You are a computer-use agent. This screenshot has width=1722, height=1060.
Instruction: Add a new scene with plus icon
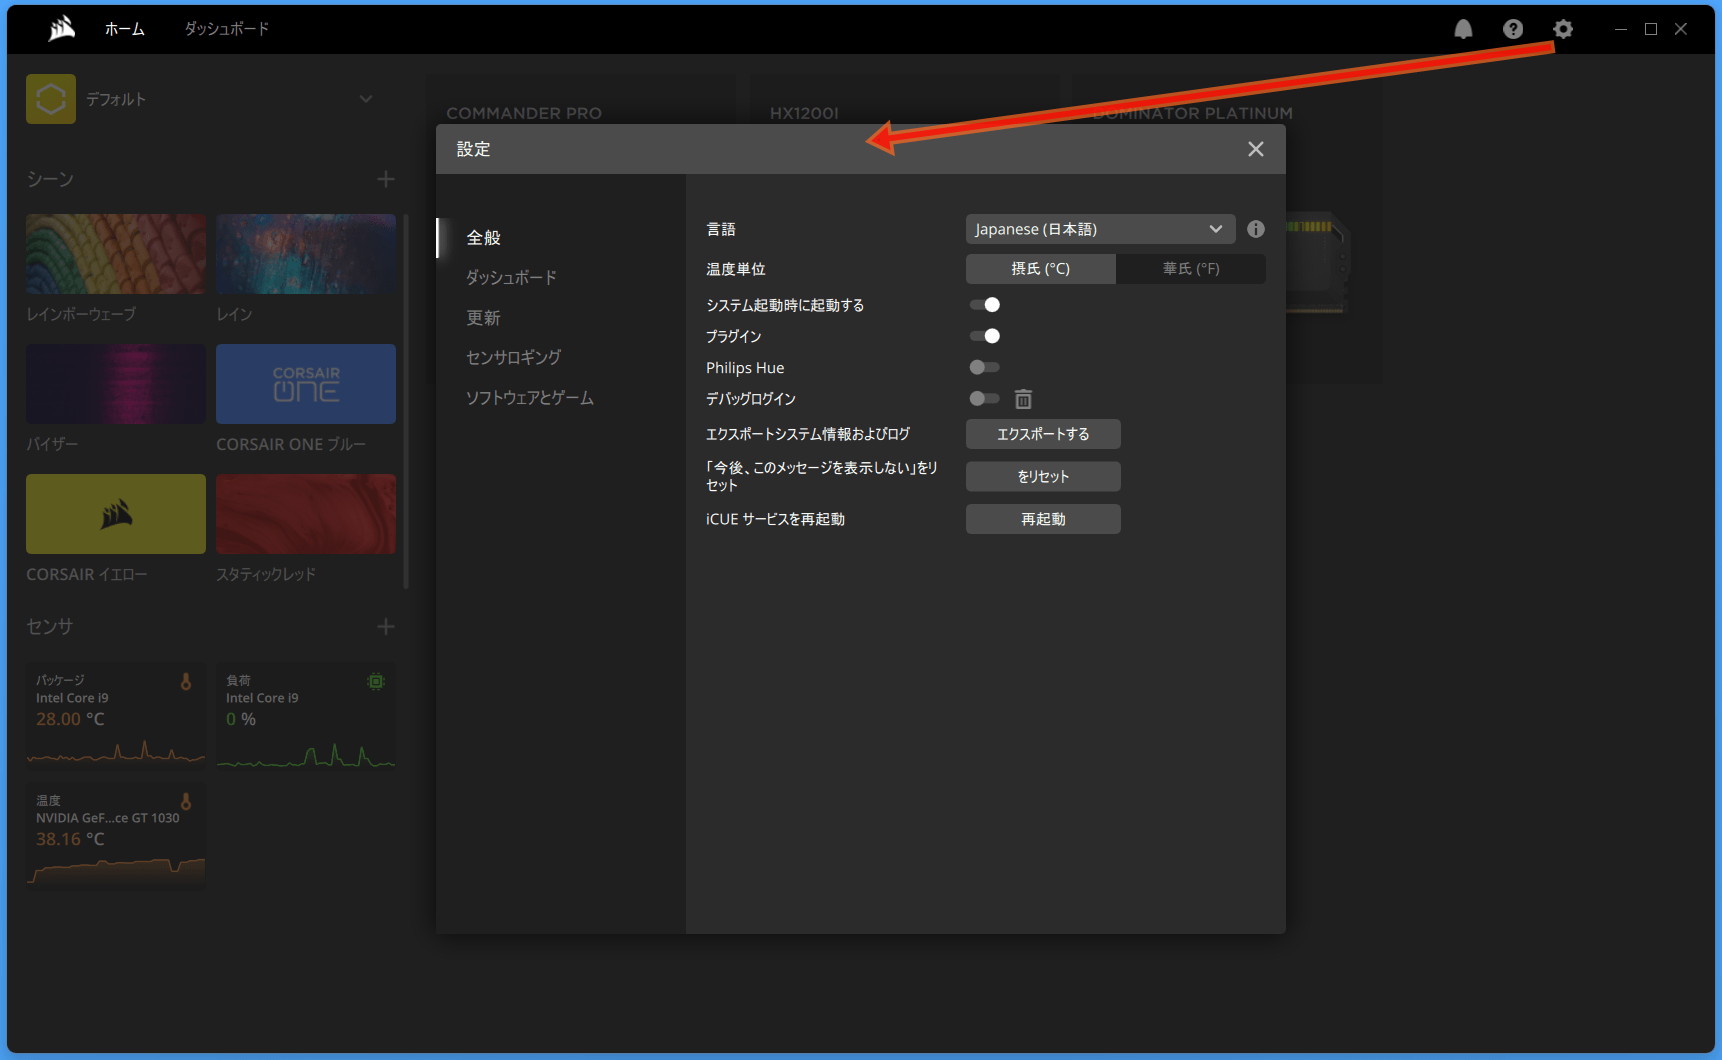[x=386, y=179]
